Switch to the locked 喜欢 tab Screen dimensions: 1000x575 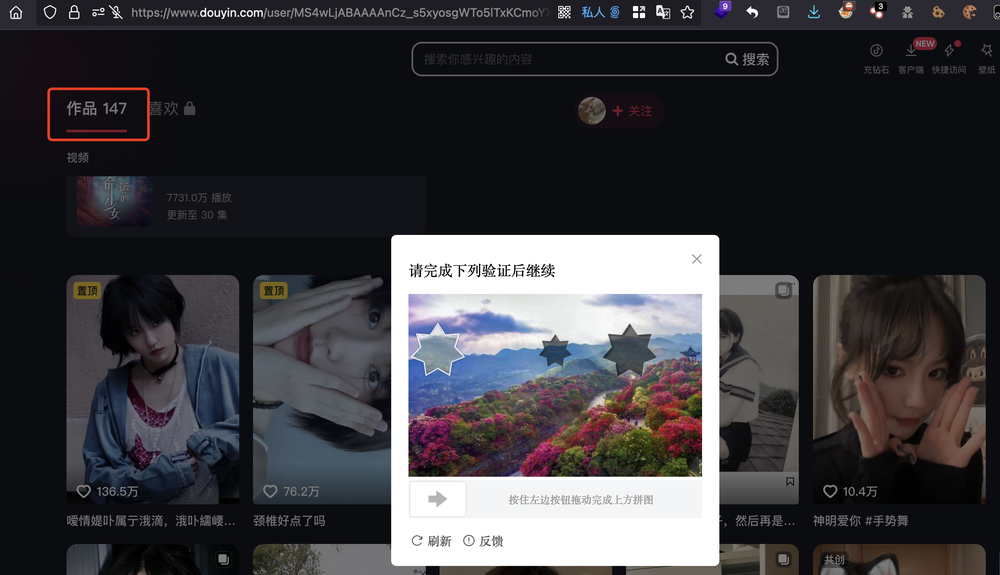tap(172, 109)
